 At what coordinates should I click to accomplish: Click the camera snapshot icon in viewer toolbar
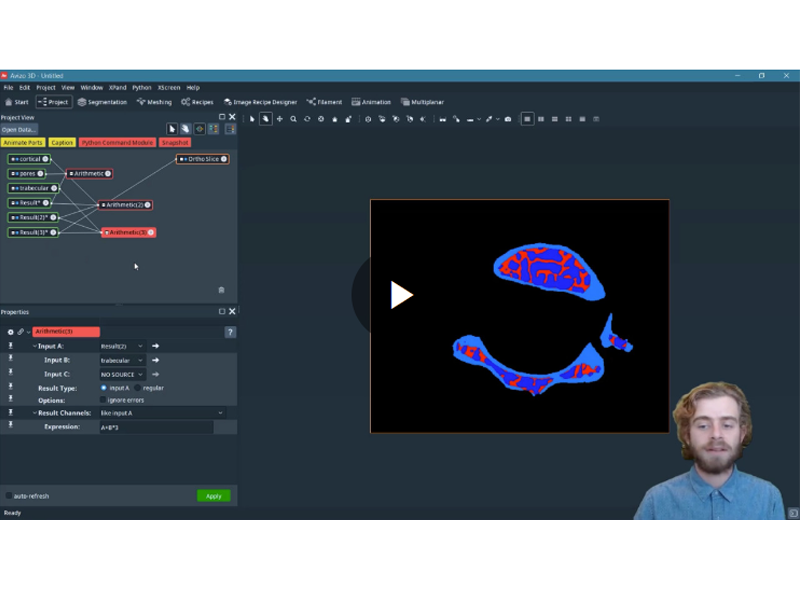[x=508, y=119]
